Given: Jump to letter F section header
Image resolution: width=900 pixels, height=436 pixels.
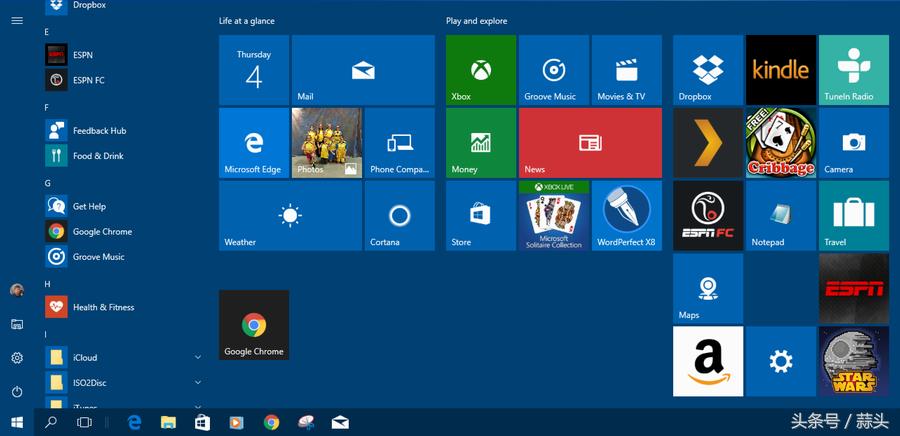Looking at the screenshot, I should [46, 108].
